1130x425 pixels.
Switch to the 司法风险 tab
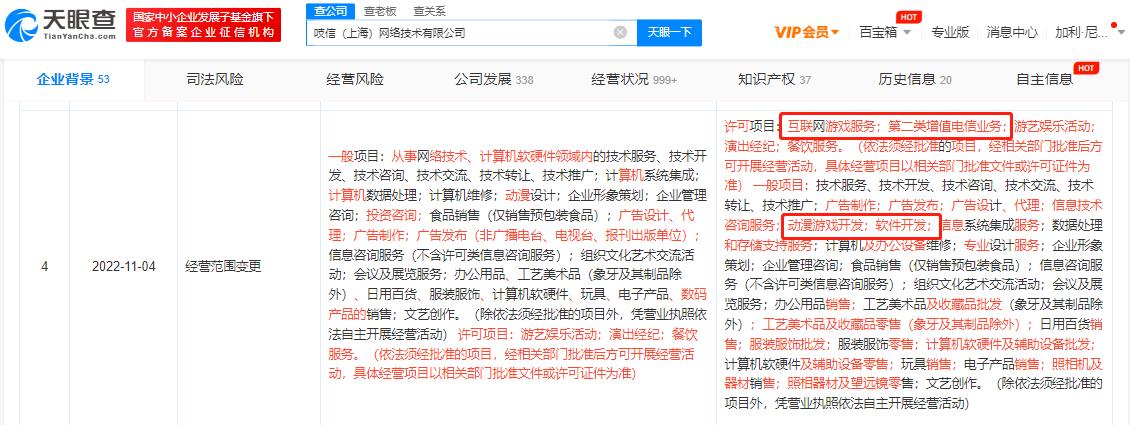click(x=215, y=79)
